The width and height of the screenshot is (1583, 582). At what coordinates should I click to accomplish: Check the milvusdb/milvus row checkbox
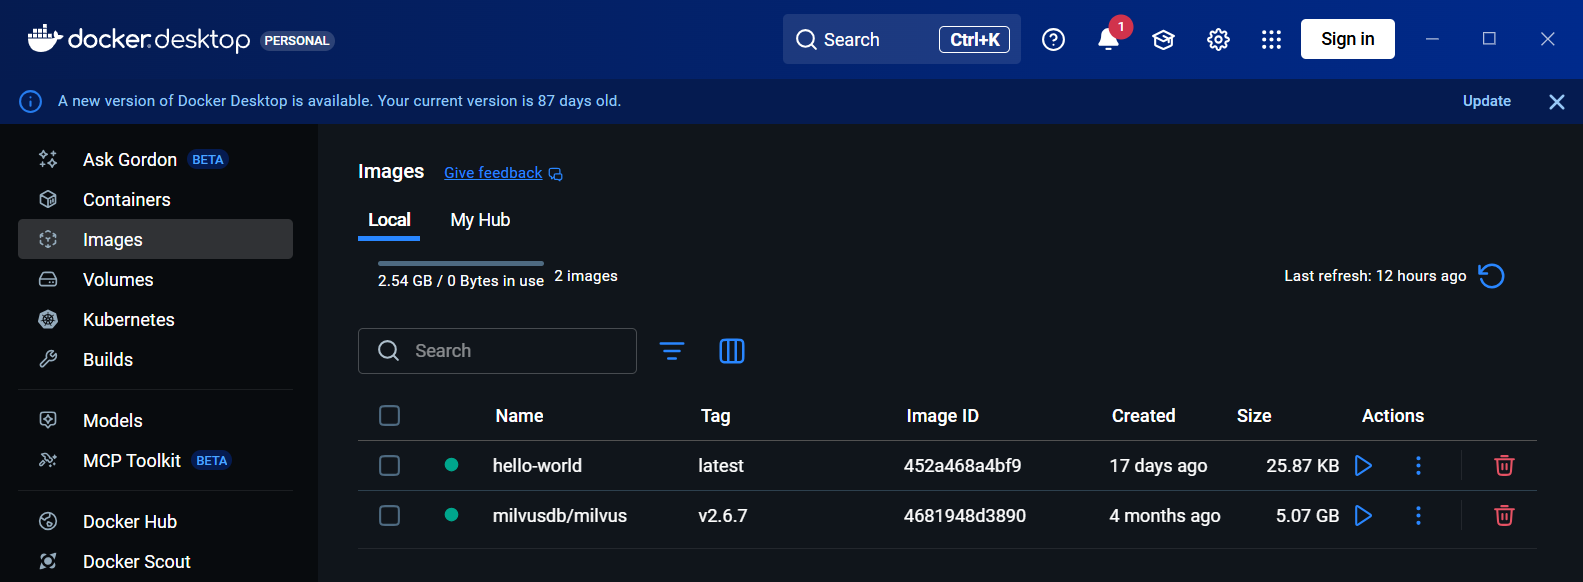point(390,516)
